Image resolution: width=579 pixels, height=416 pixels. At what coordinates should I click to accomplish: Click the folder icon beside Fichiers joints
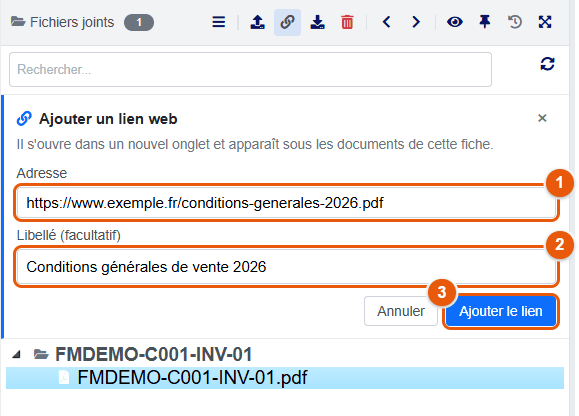18,21
